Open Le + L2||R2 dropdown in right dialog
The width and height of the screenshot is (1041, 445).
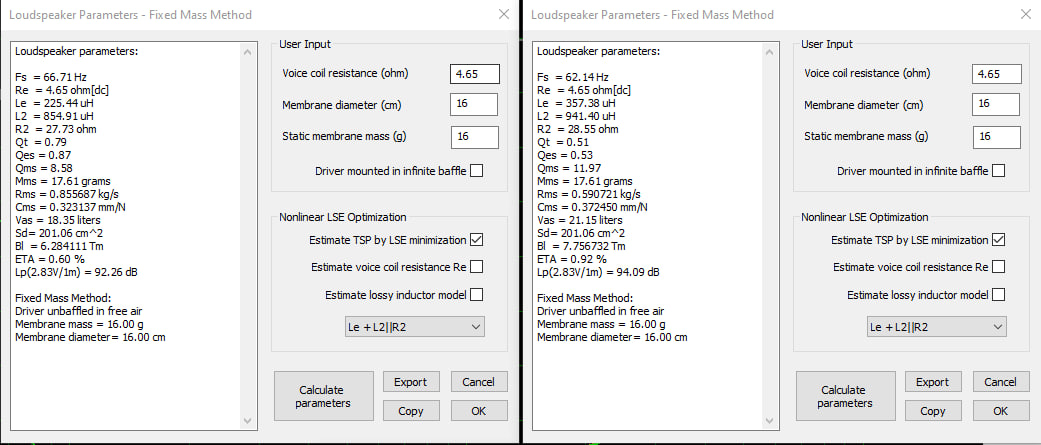[937, 327]
